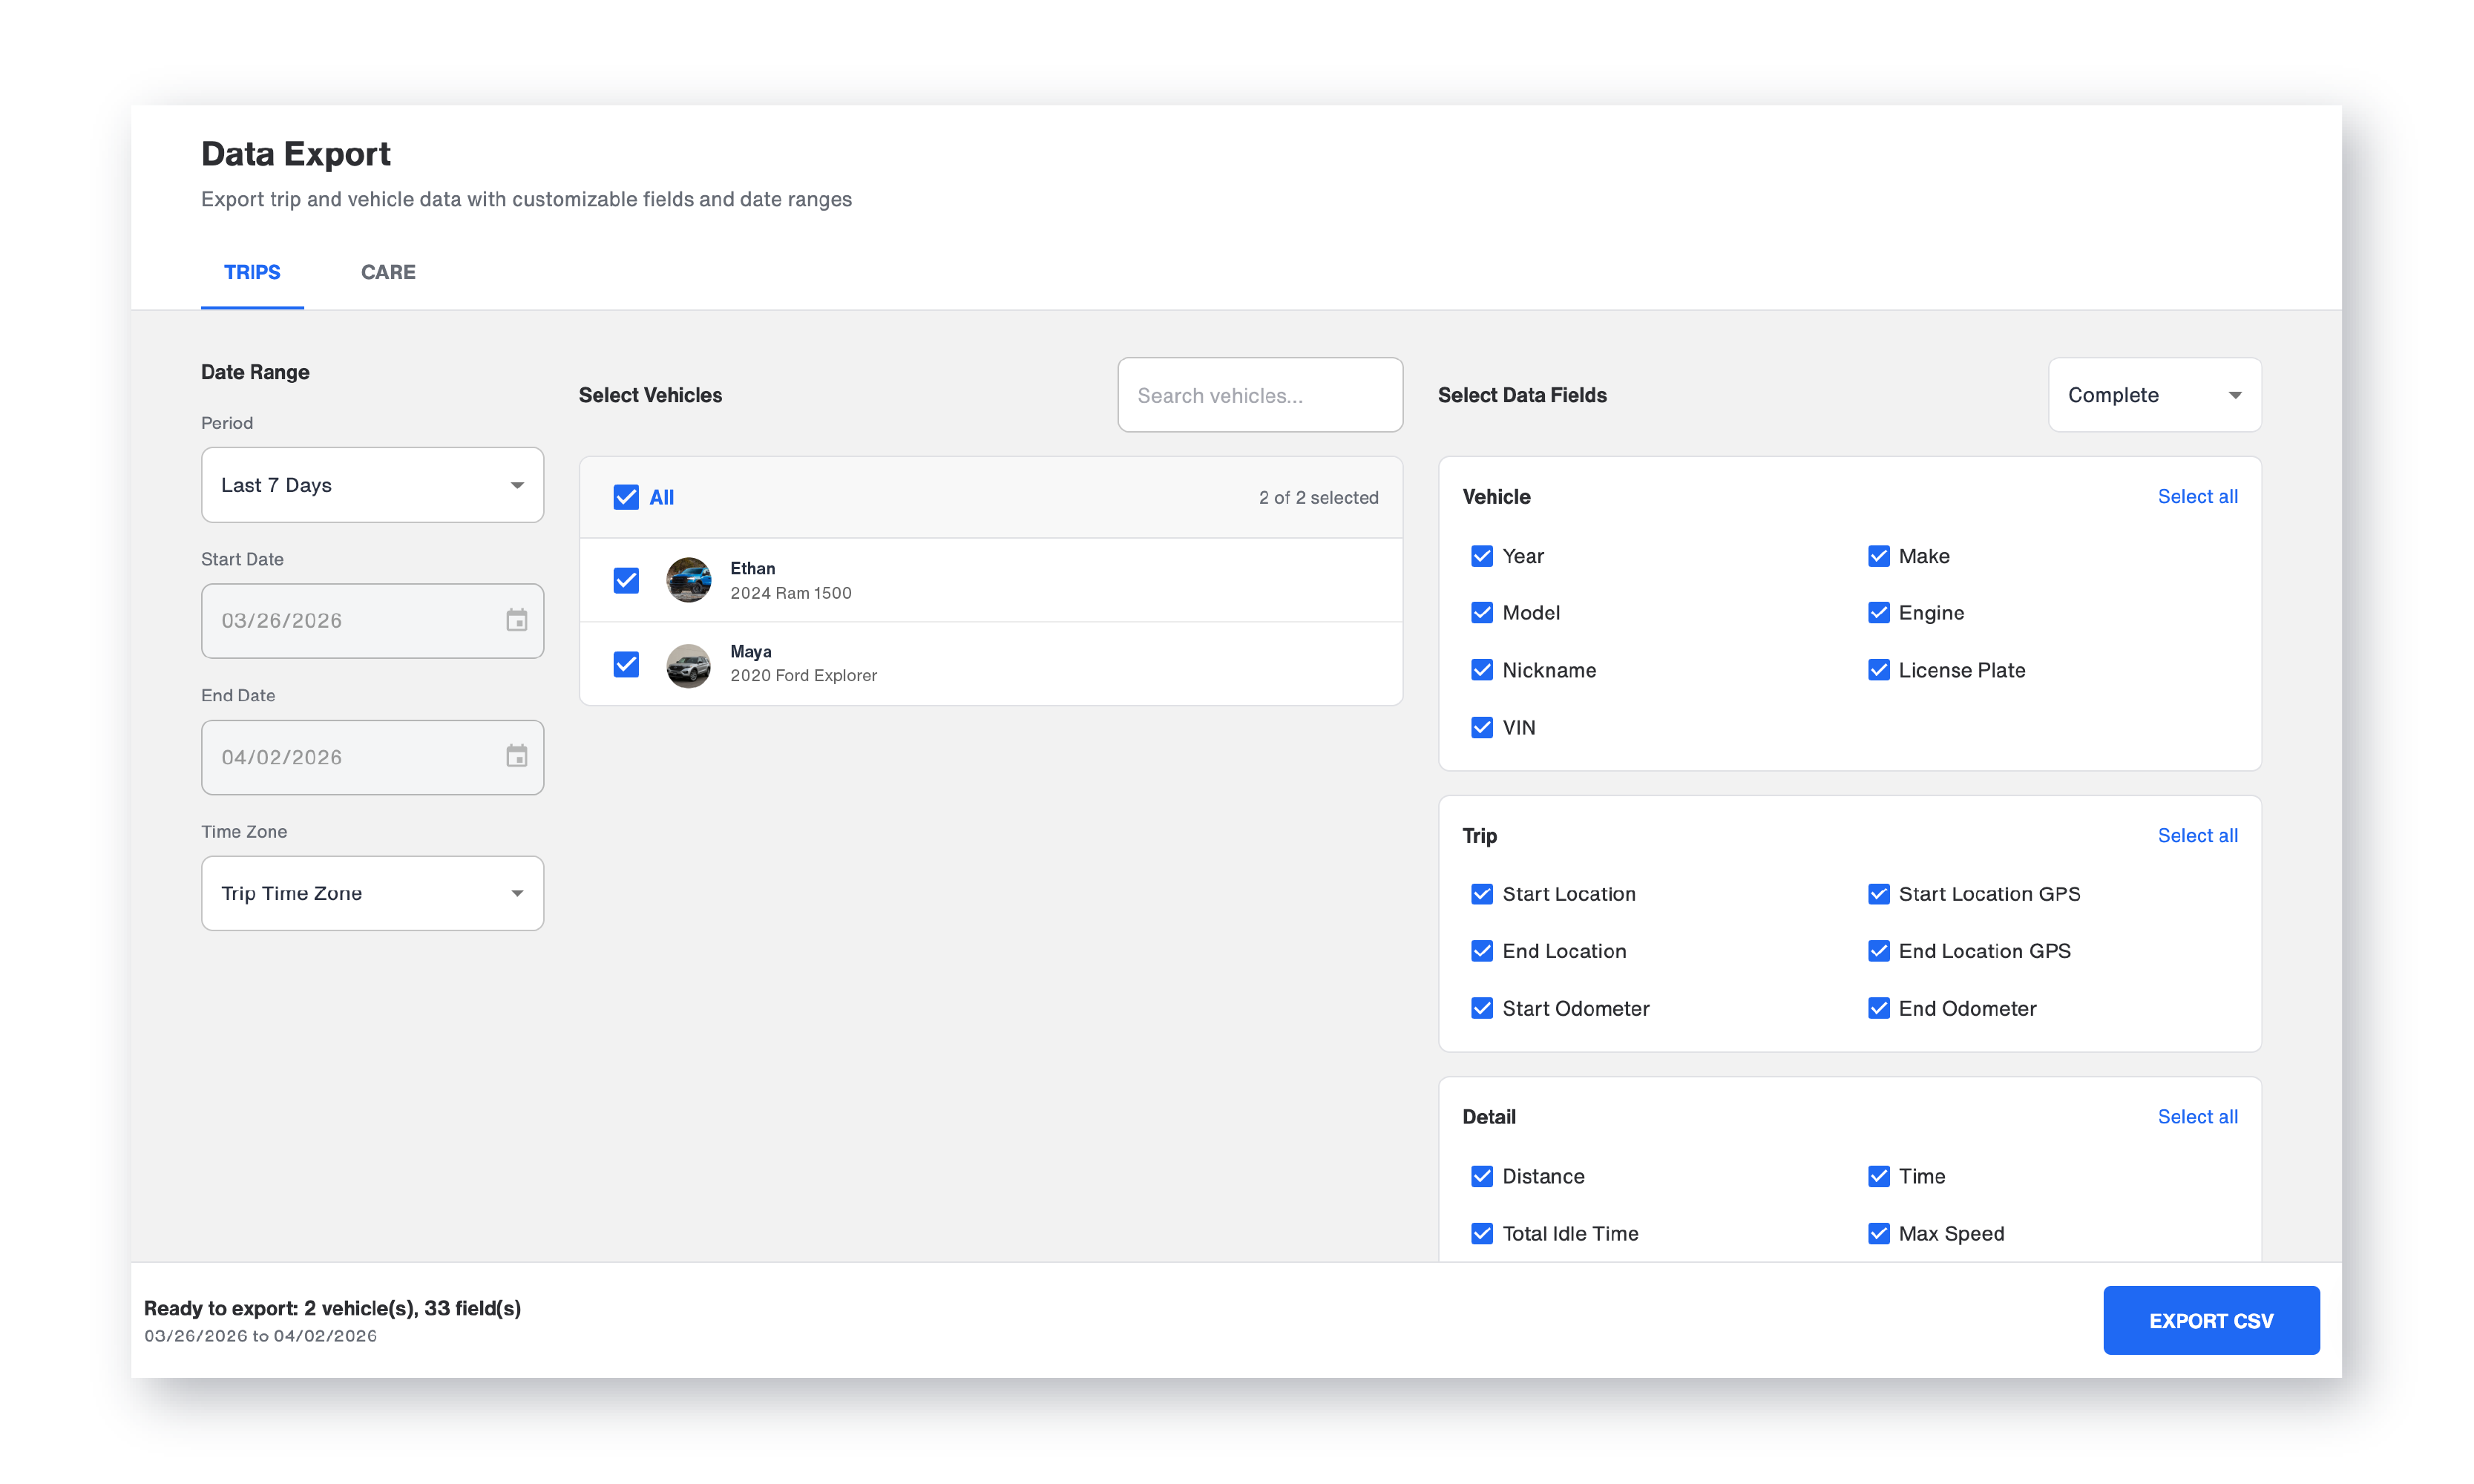The width and height of the screenshot is (2474, 1484).
Task: Uncheck the VIN data field
Action: point(1481,727)
